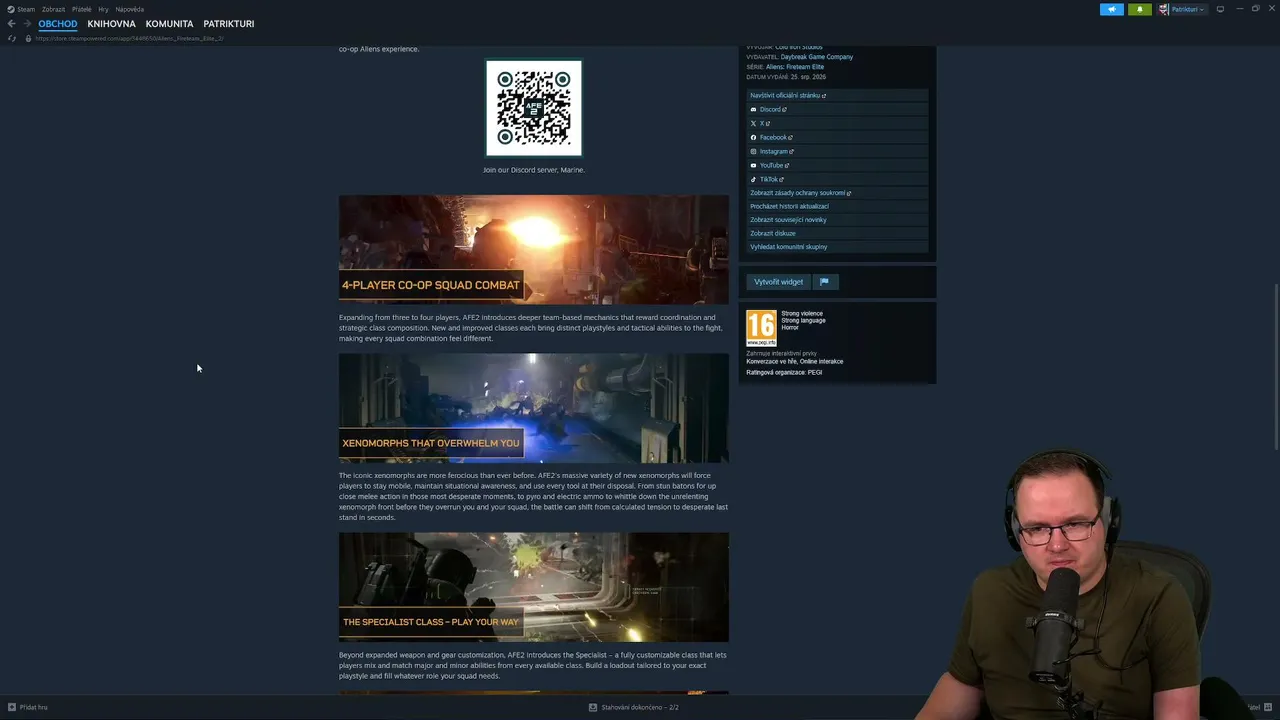Click the Aliens: Fireteam Elite series link
This screenshot has width=1280, height=720.
pos(795,67)
